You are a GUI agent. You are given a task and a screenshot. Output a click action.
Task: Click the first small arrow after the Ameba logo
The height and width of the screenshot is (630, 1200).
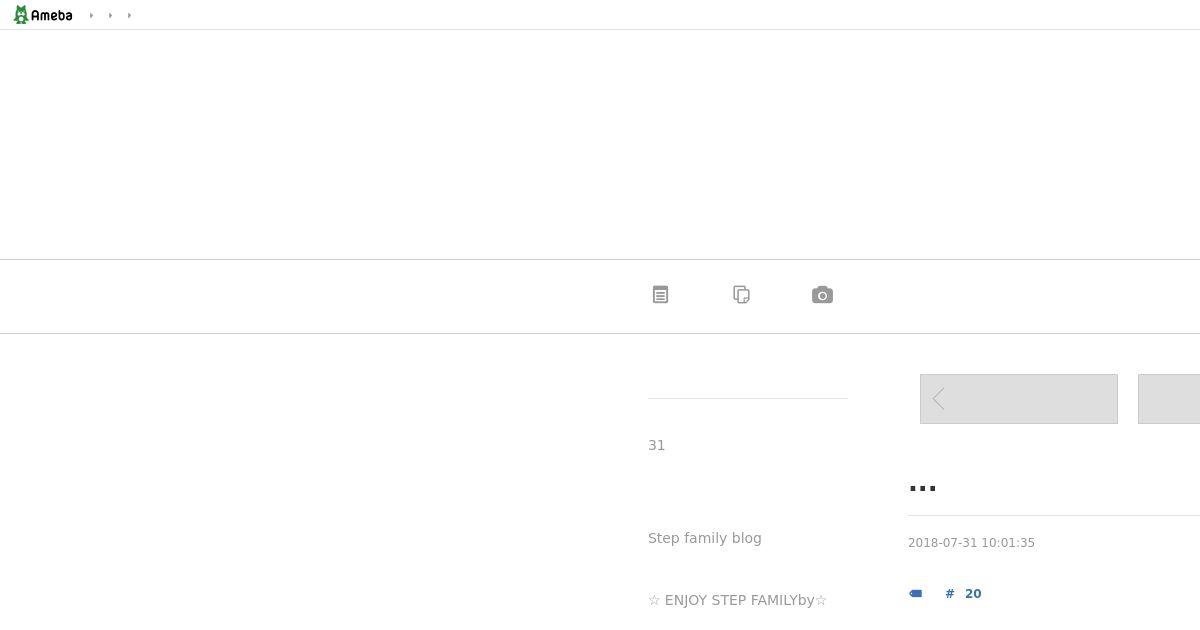pyautogui.click(x=91, y=16)
